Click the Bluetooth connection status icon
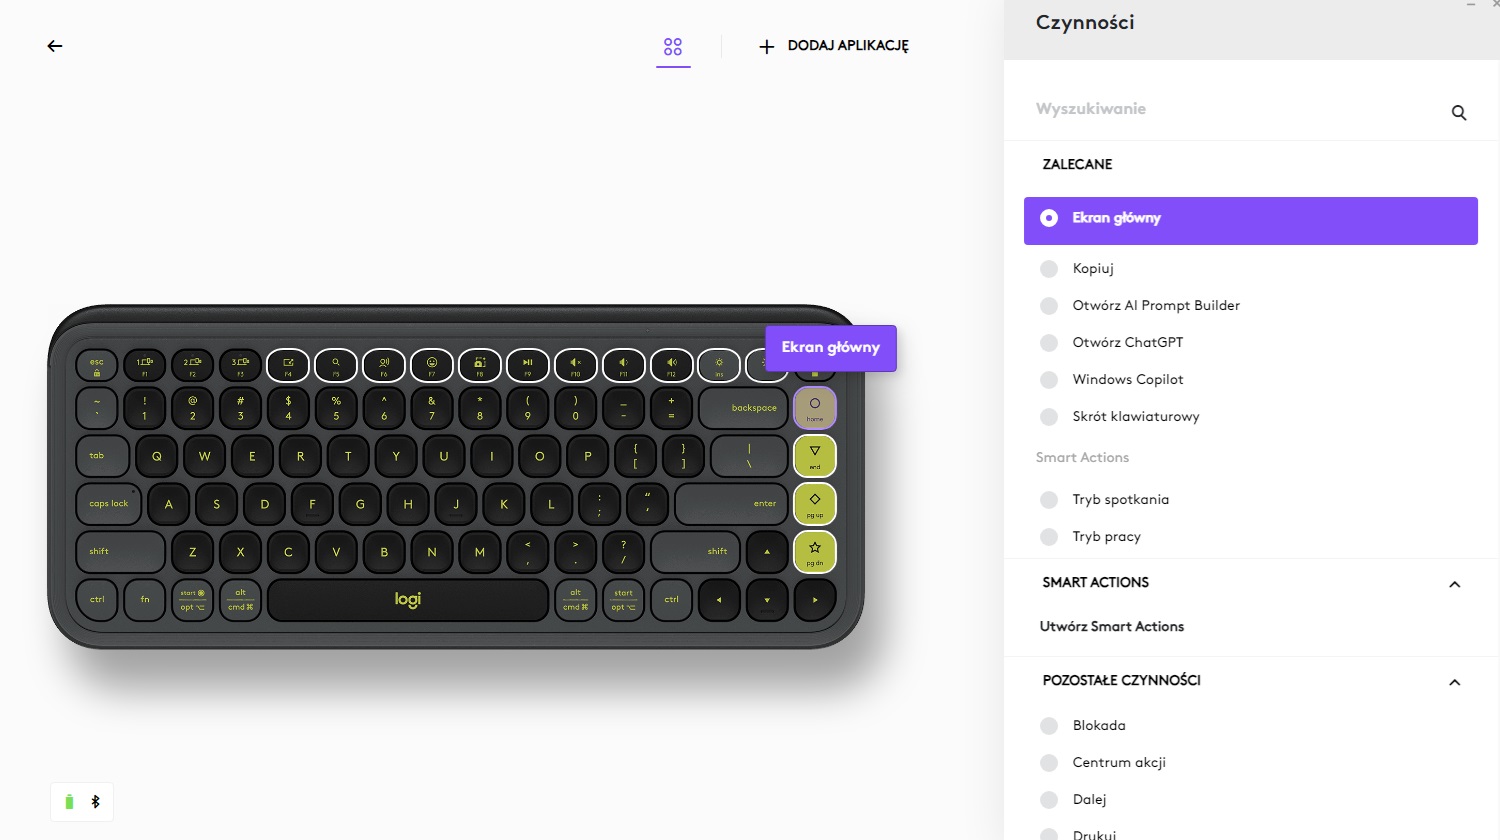Screen dimensions: 1500x840 (x=96, y=802)
